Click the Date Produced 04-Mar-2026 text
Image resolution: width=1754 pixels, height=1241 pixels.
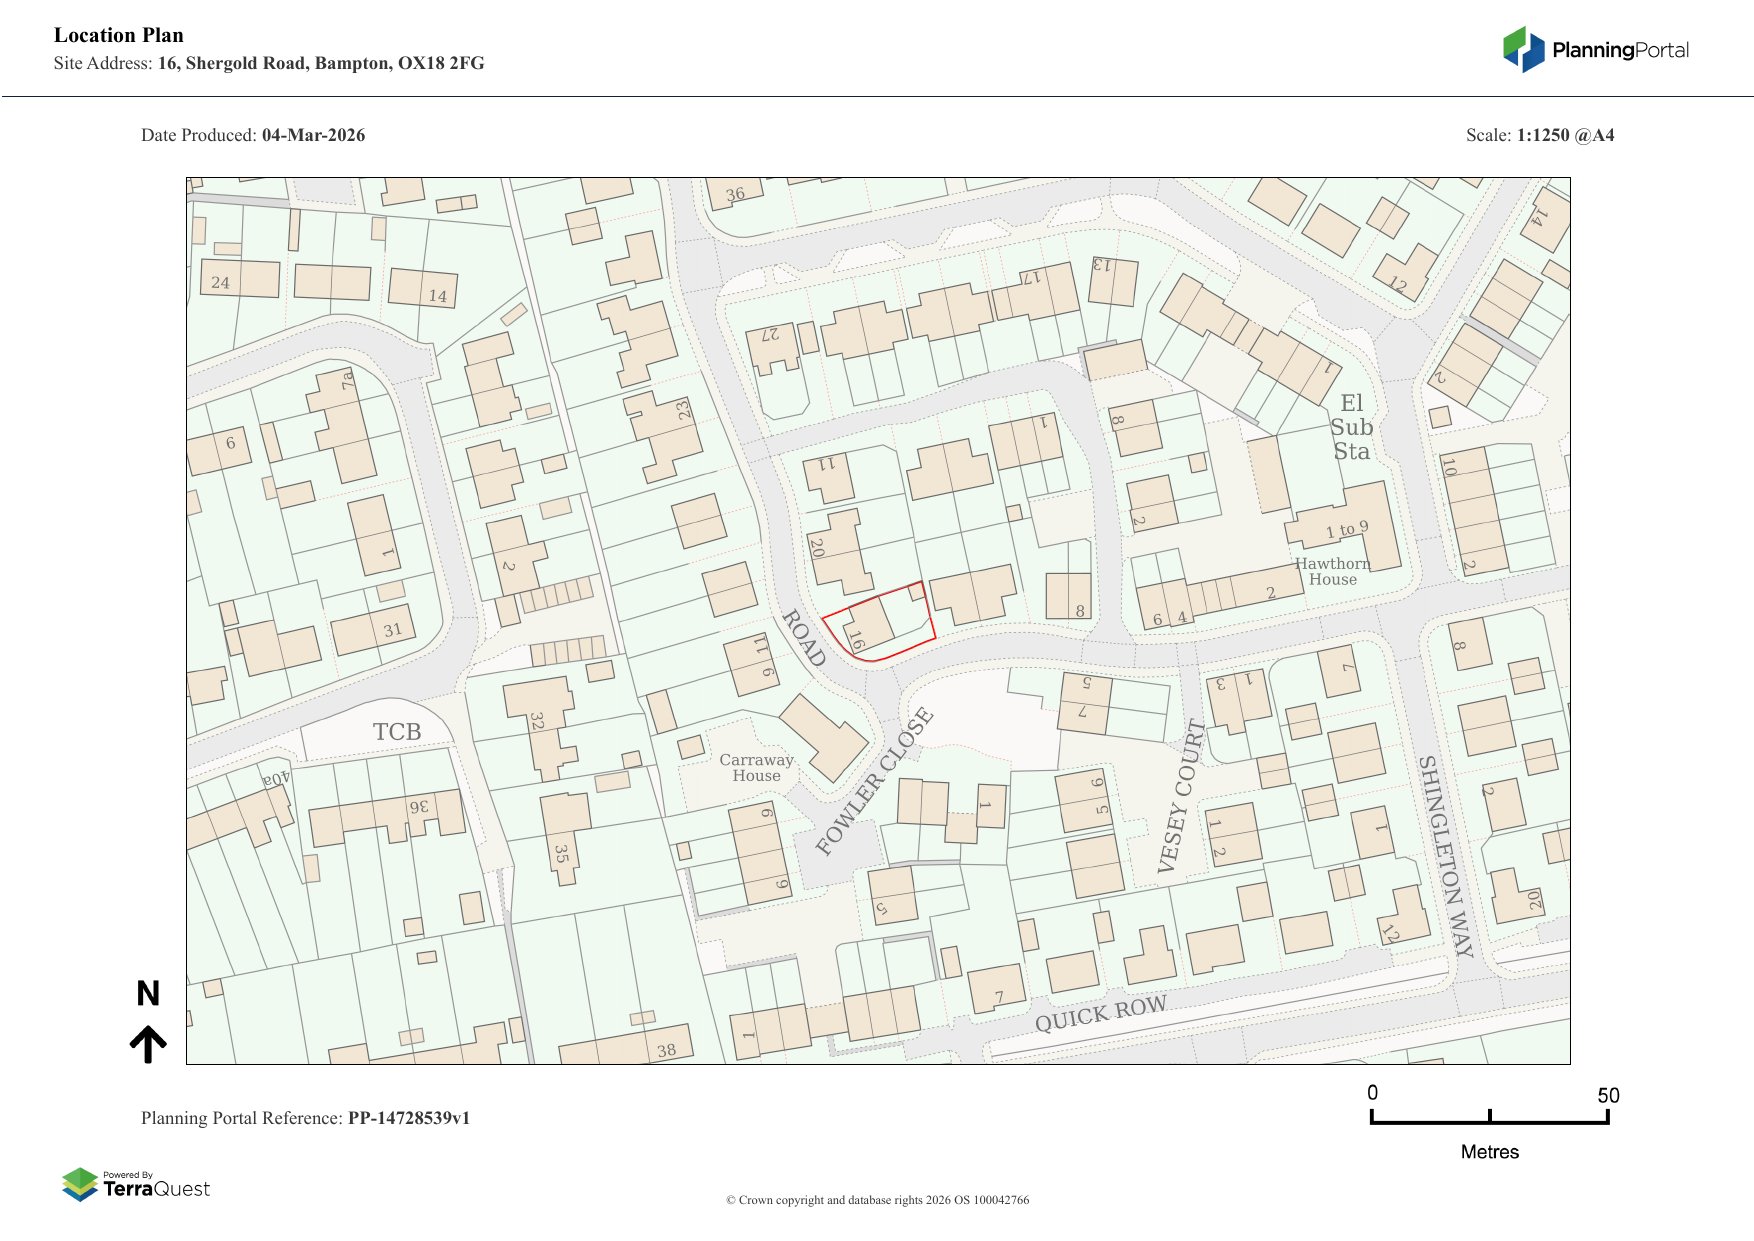coord(253,135)
